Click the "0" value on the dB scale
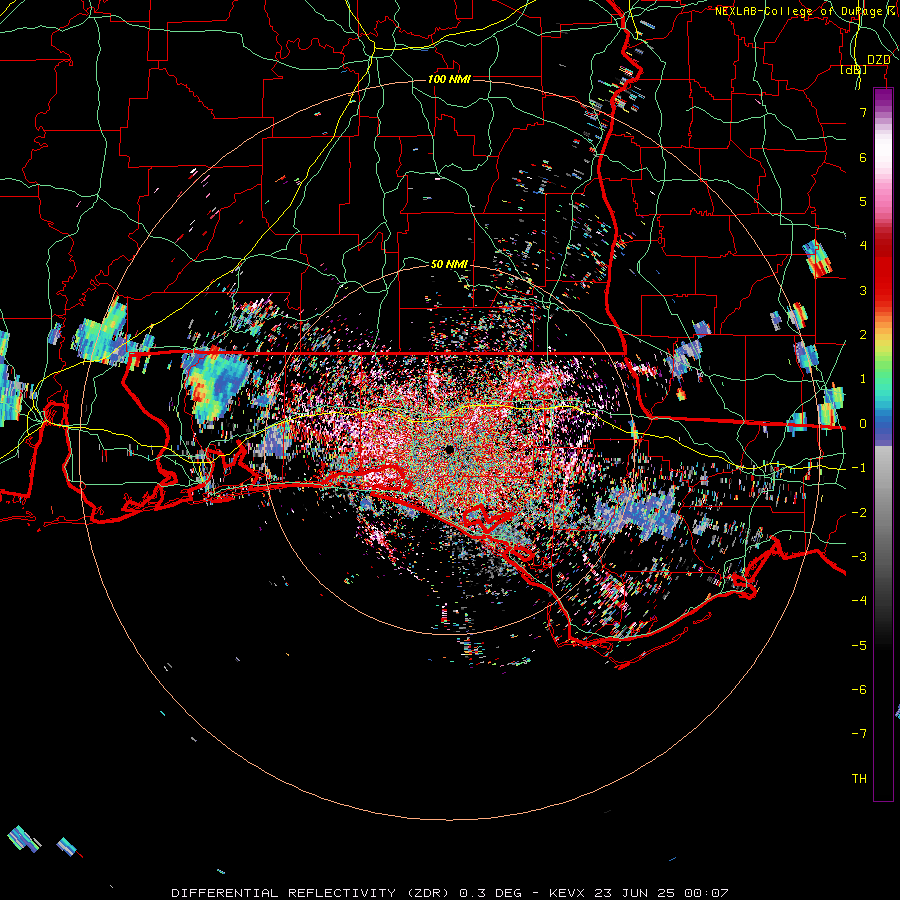The image size is (900, 900). 863,424
